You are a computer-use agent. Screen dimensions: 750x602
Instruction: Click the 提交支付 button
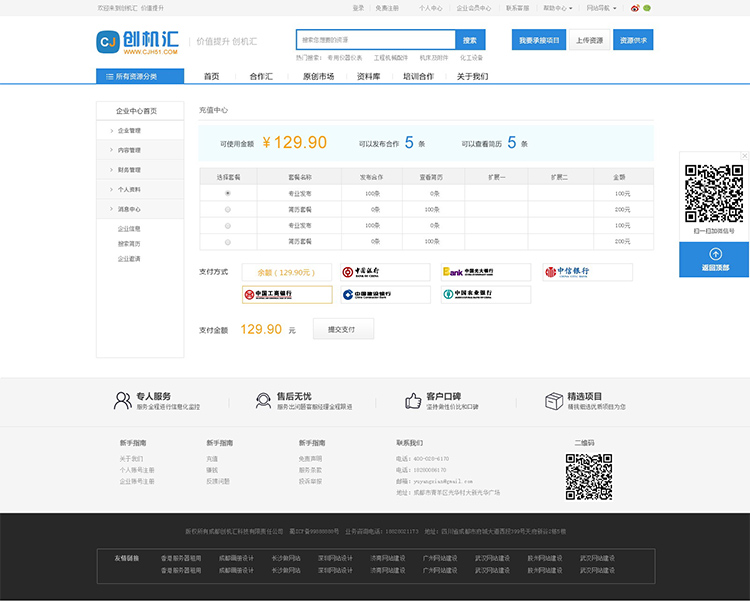click(343, 329)
